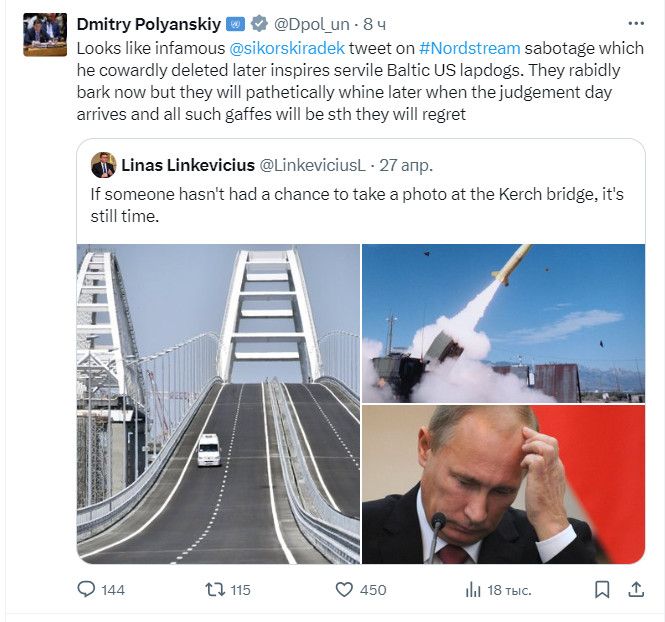This screenshot has height=622, width=665.
Task: Like the tweet with the heart icon
Action: pos(344,590)
